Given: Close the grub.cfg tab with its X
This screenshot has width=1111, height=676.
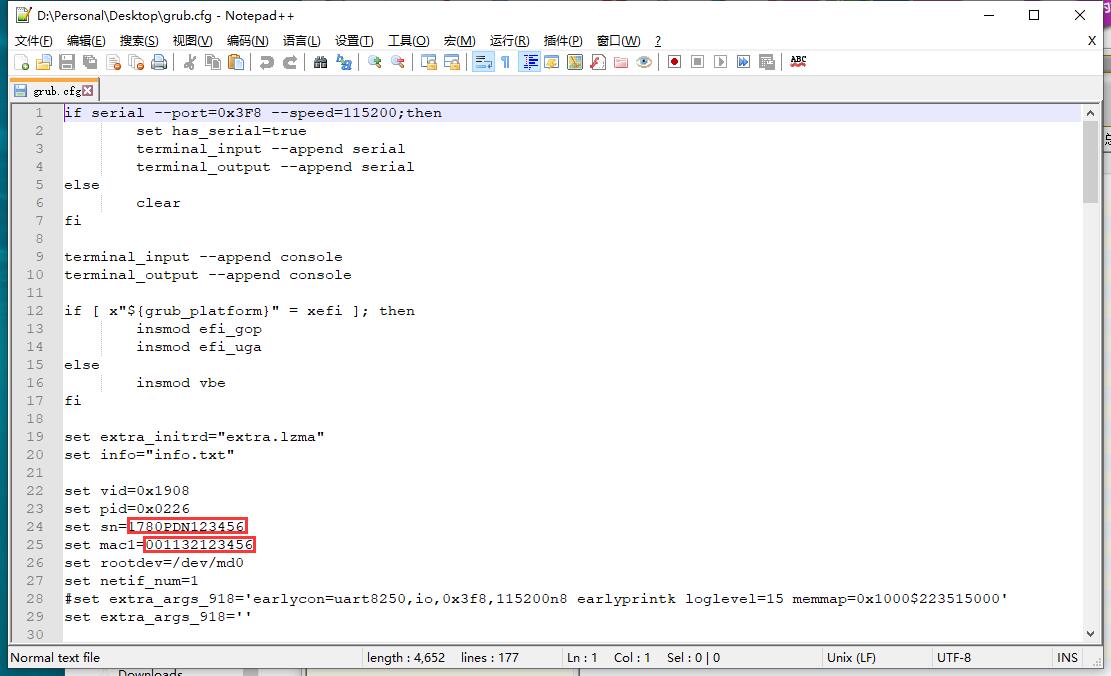Looking at the screenshot, I should pos(88,90).
